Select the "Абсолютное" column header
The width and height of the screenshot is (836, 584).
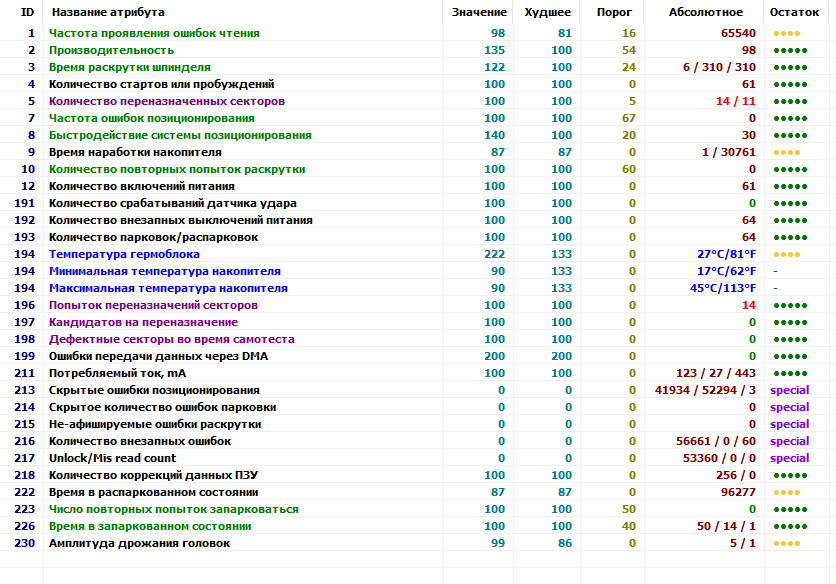[x=705, y=12]
